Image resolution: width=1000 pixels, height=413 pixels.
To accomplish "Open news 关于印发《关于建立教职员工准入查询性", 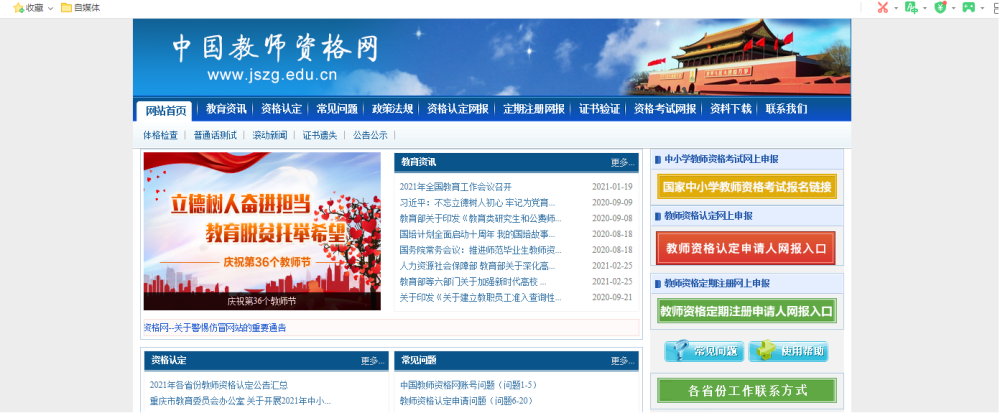I will (480, 297).
